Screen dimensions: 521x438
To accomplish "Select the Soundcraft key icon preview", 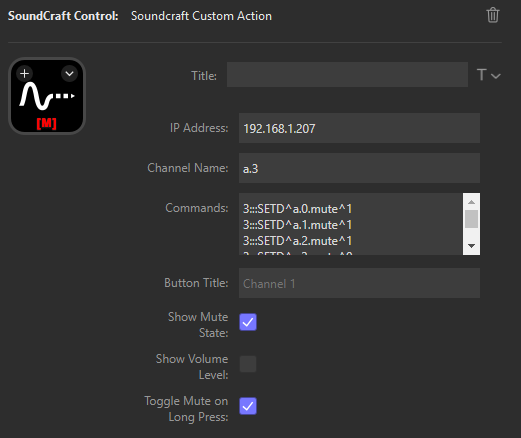I will 47,96.
